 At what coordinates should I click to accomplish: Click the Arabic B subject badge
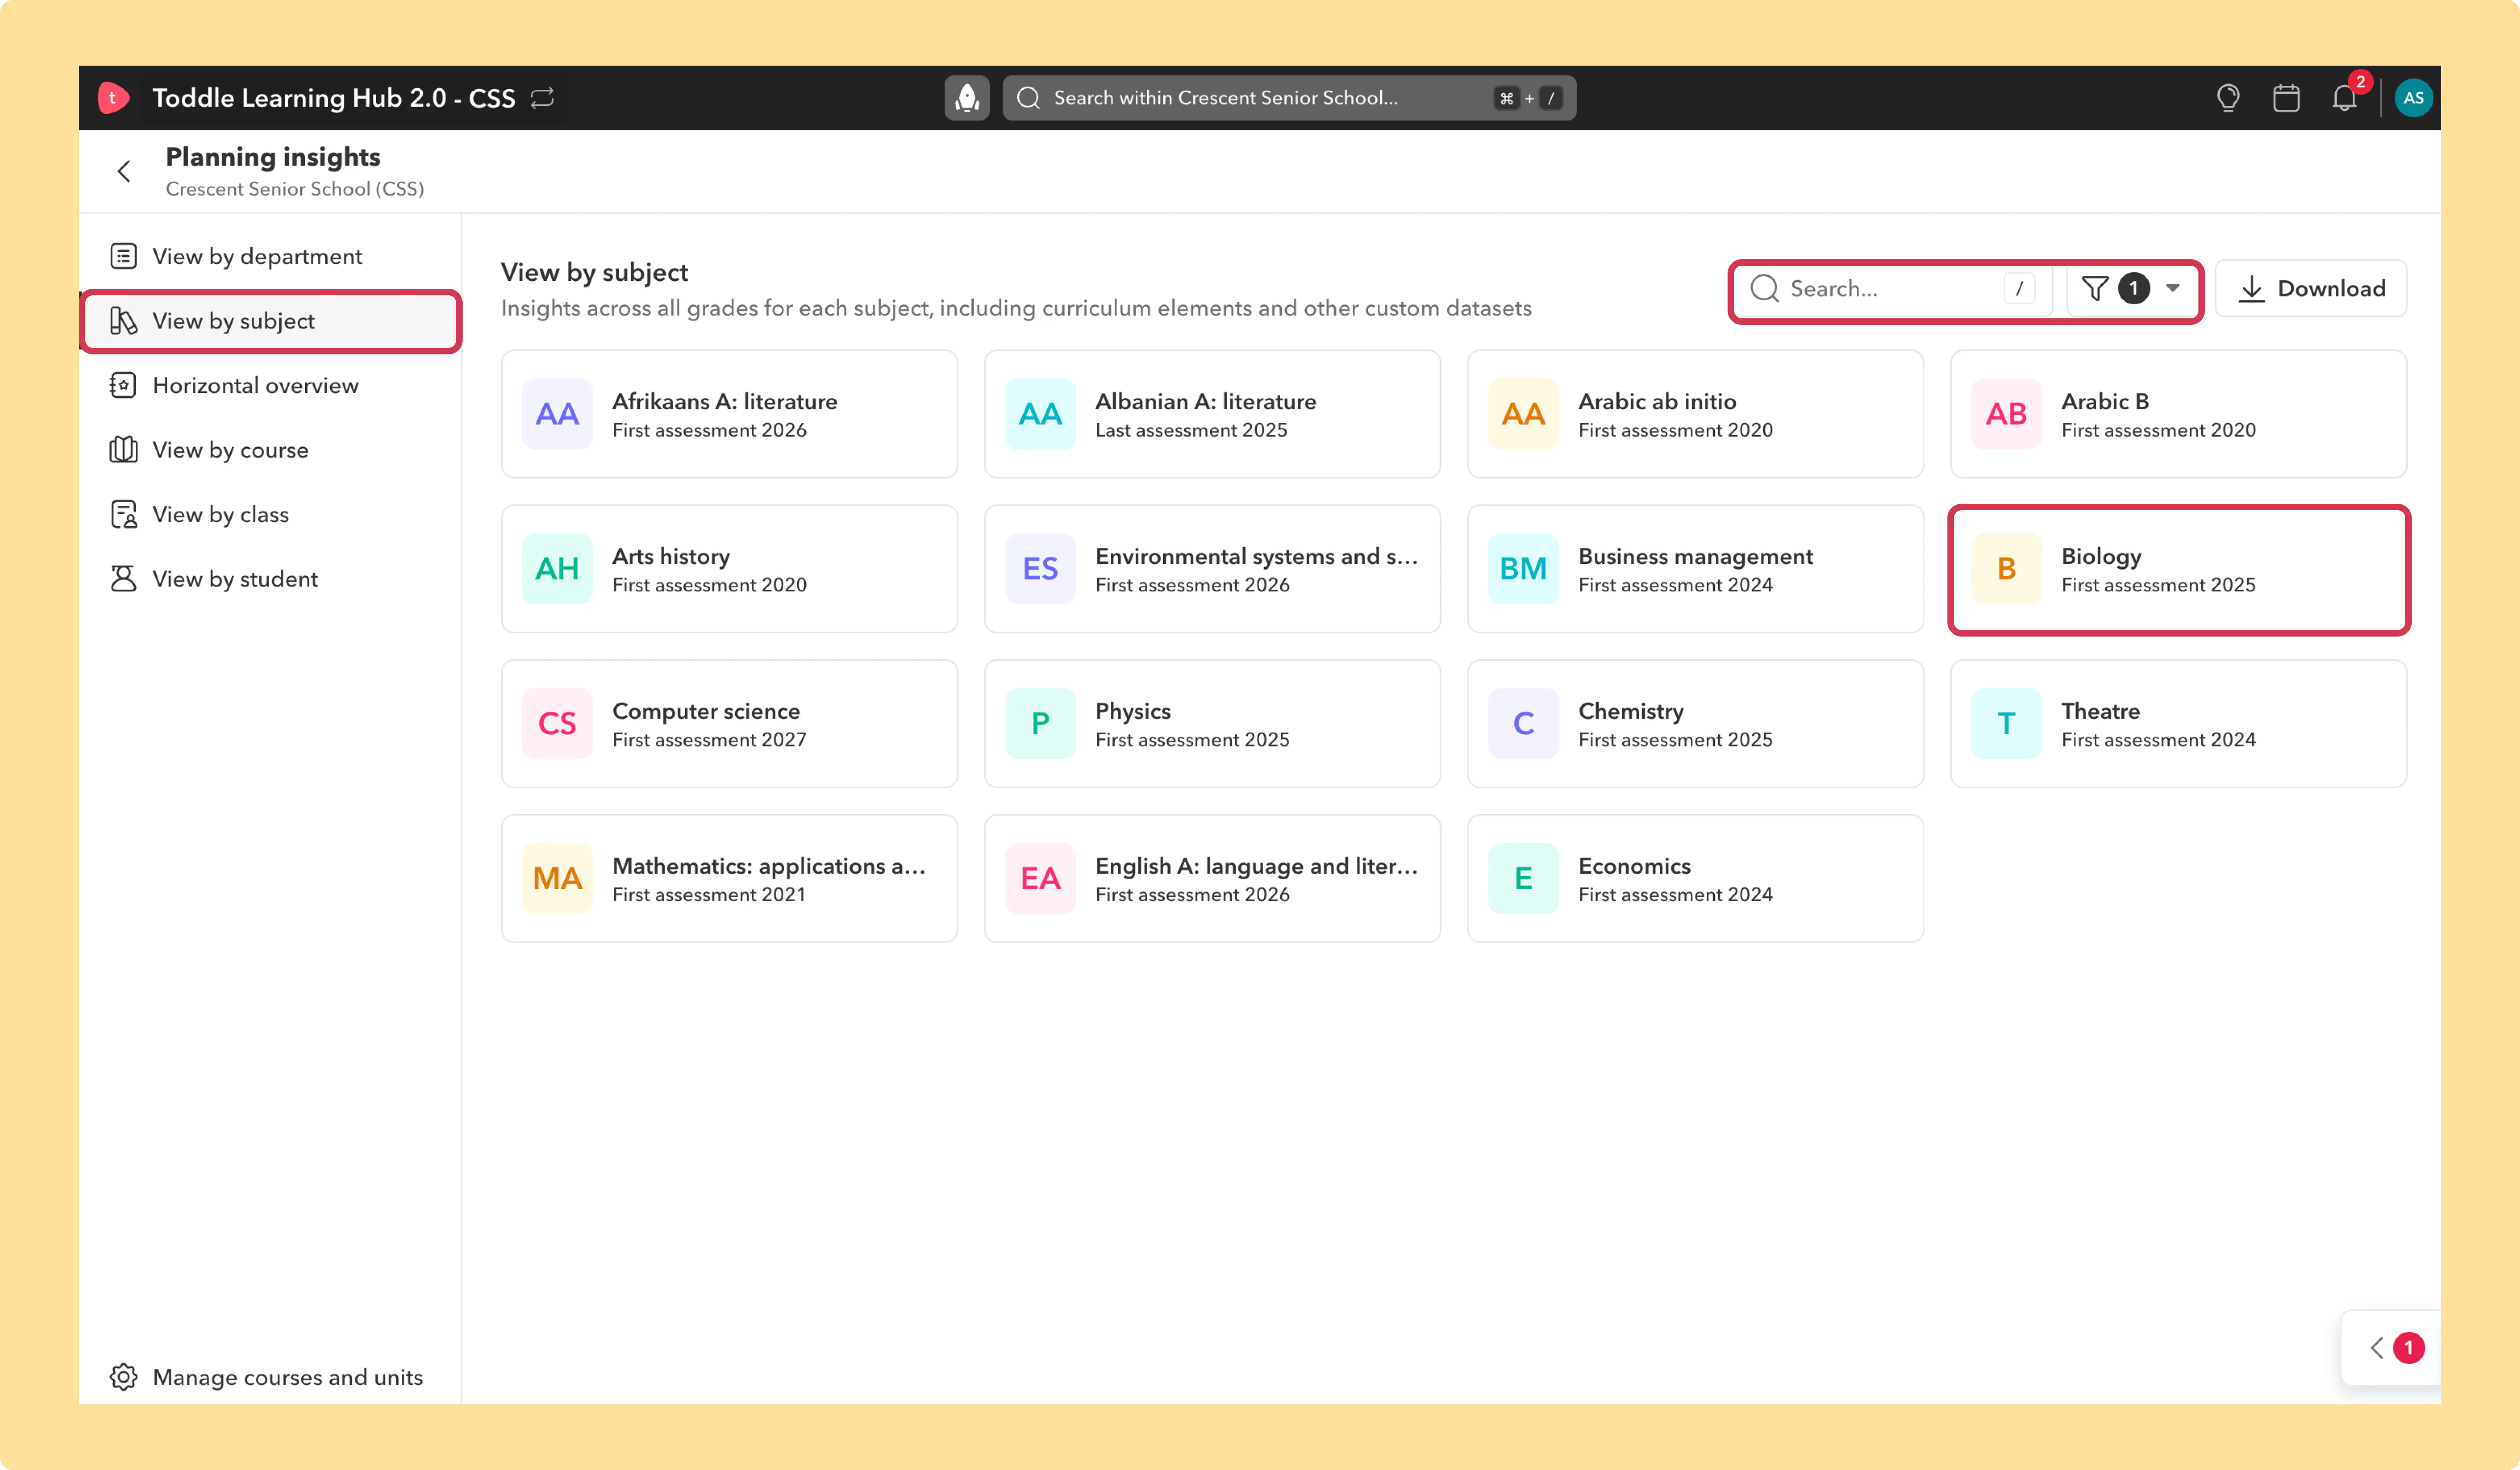(2006, 414)
